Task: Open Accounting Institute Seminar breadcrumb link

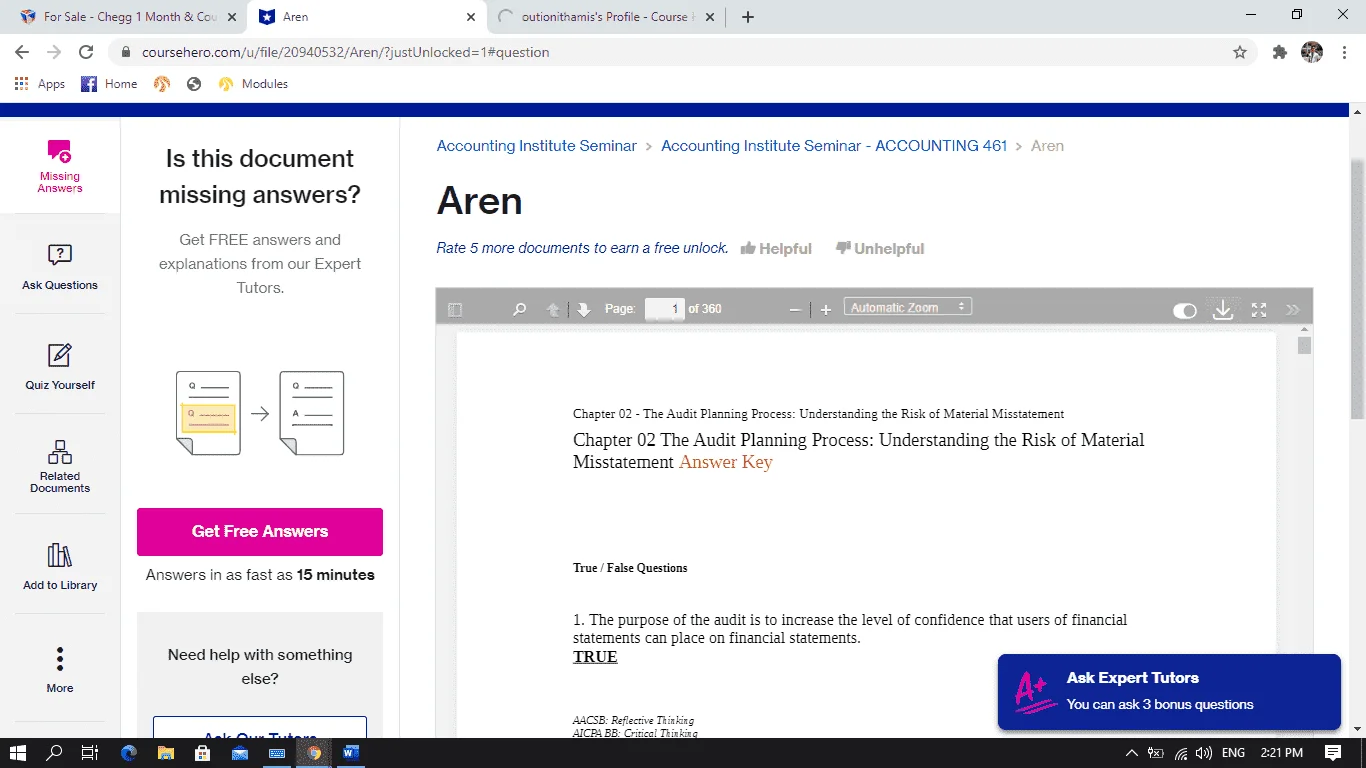Action: click(536, 146)
